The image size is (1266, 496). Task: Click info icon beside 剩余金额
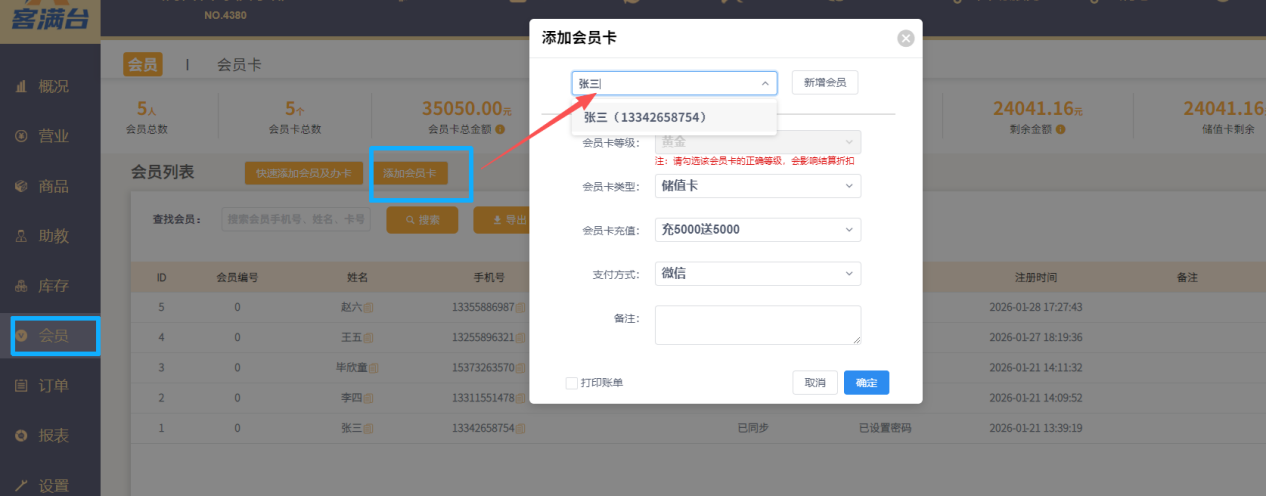(1060, 129)
